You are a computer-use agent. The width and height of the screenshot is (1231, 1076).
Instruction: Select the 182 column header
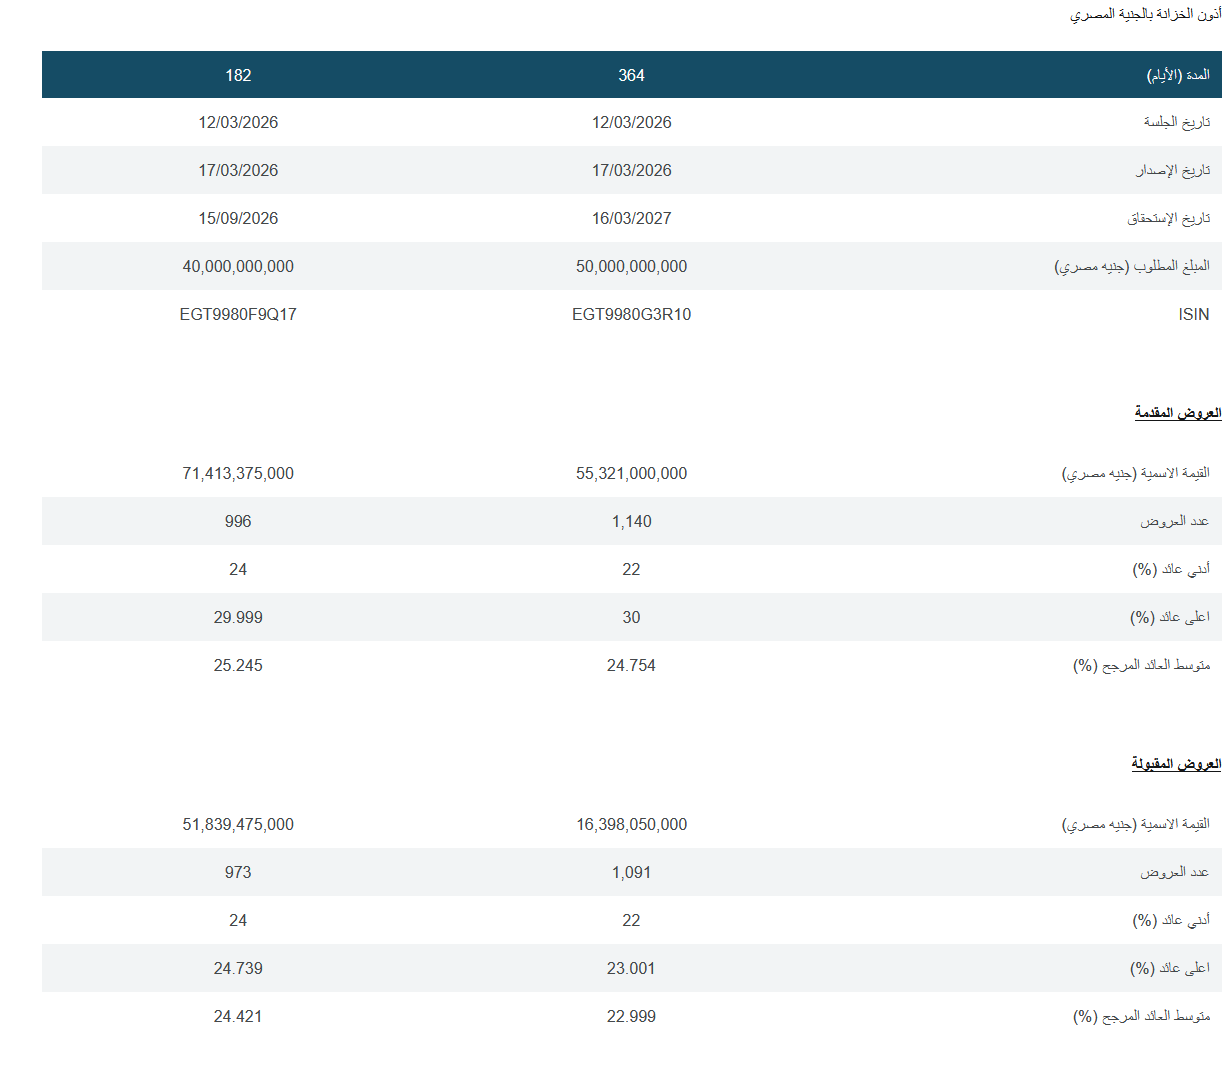click(x=238, y=75)
